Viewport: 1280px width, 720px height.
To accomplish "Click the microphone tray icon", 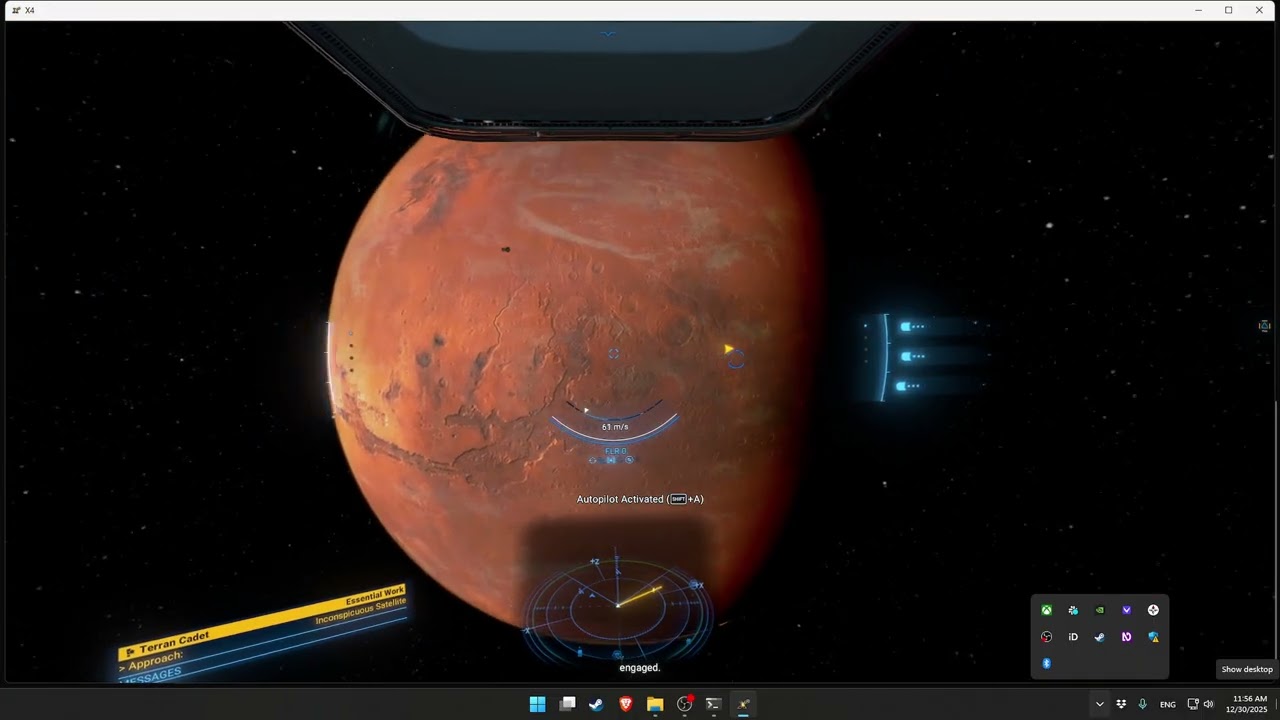I will pyautogui.click(x=1142, y=704).
